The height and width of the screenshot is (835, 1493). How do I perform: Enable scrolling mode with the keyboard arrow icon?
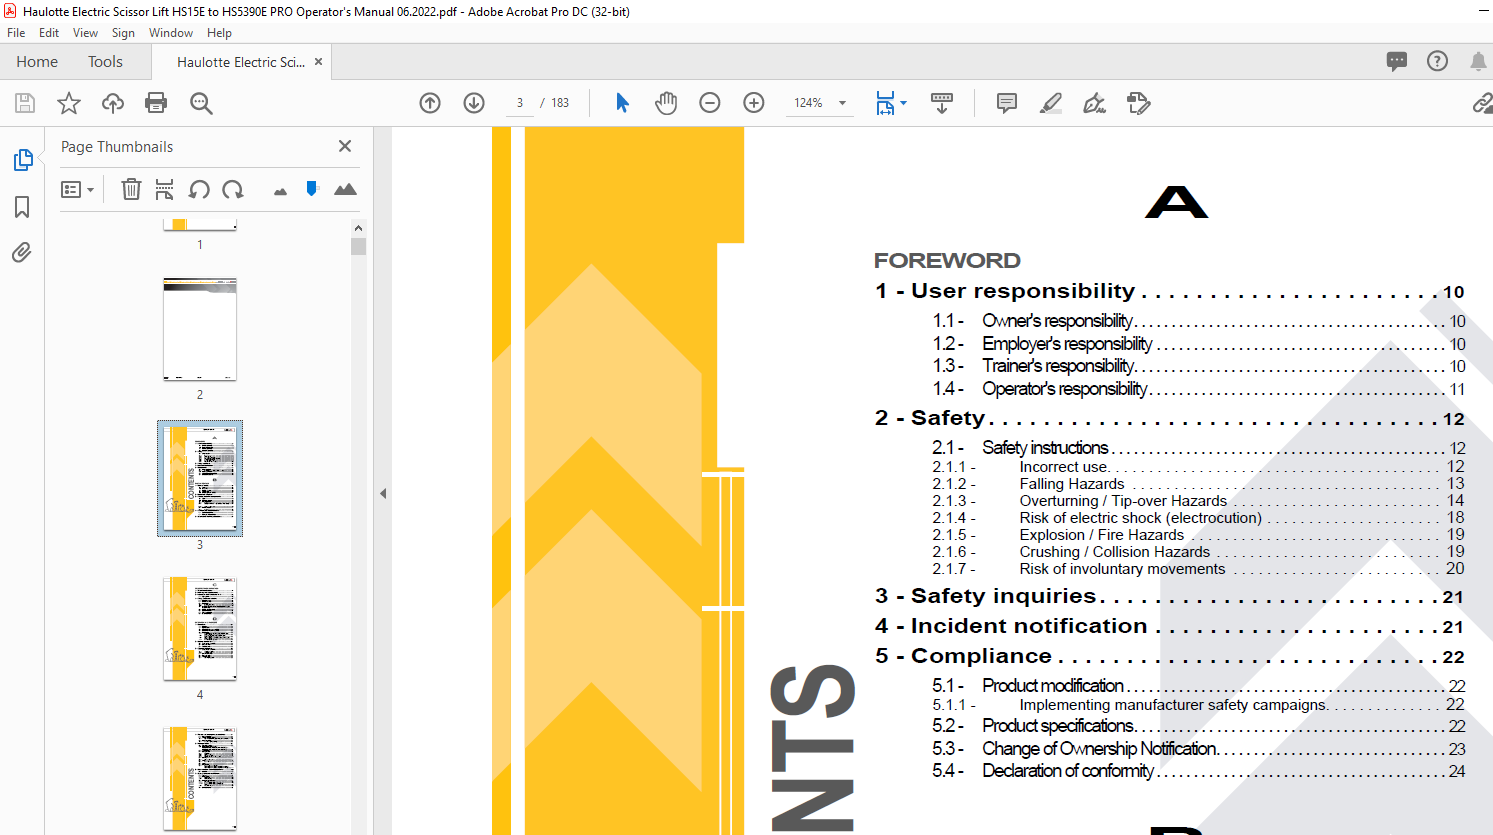tap(942, 103)
